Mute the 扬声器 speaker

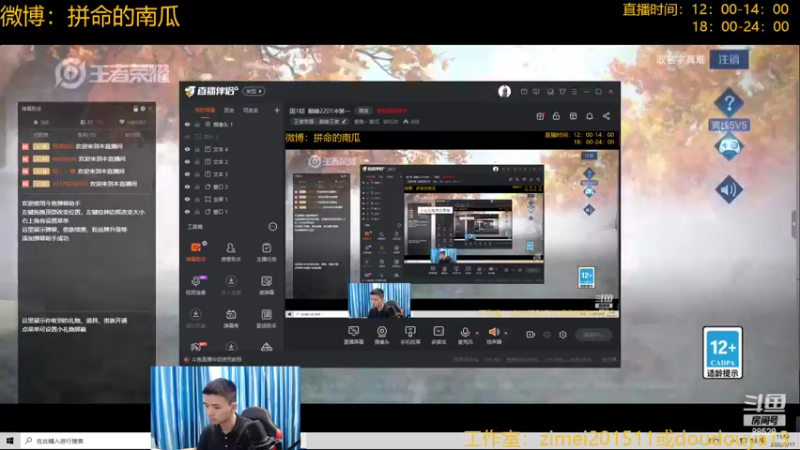pos(493,335)
